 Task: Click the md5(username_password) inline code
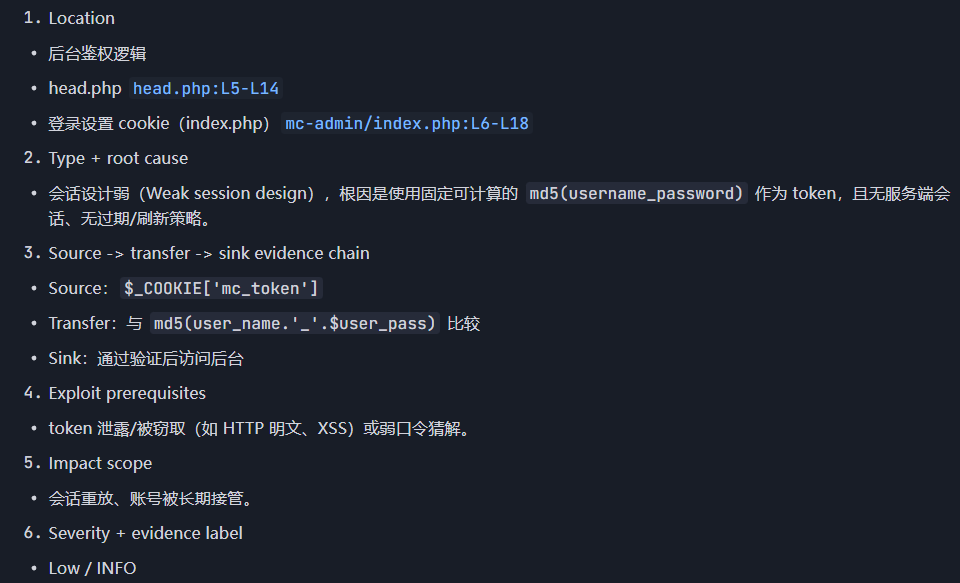coord(636,194)
